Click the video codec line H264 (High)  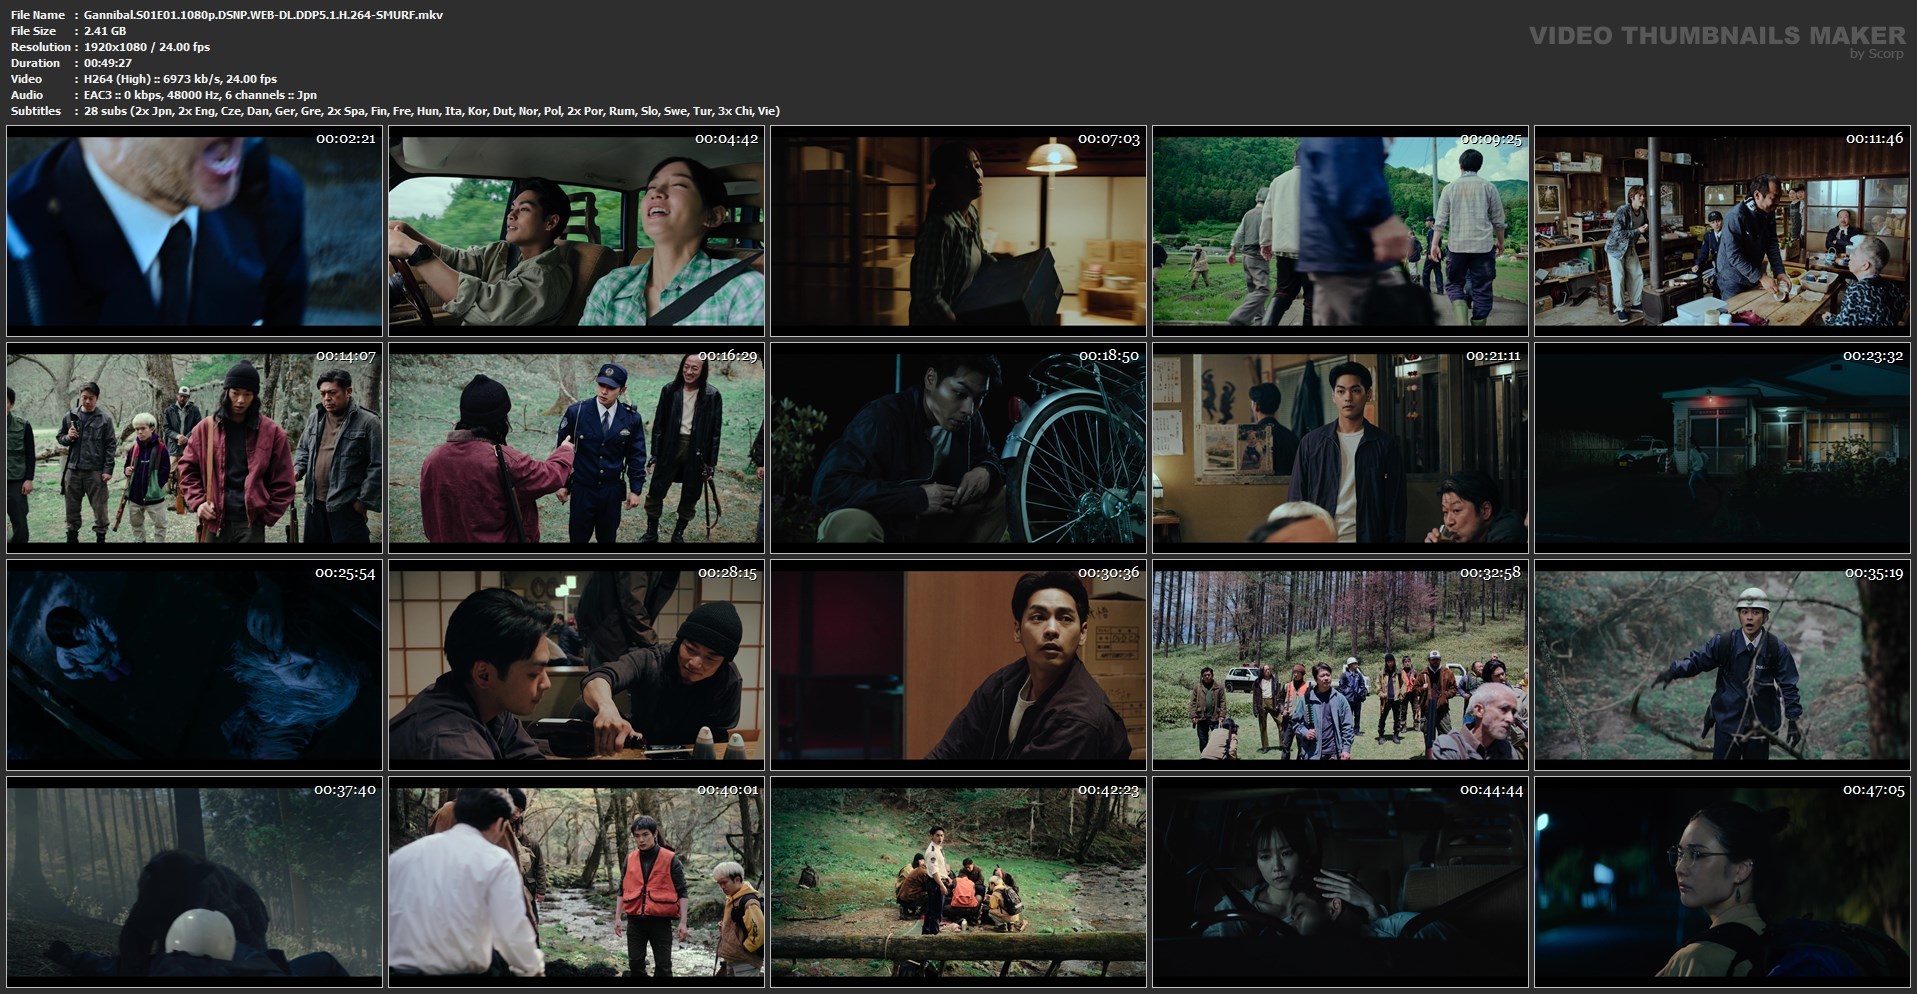181,79
